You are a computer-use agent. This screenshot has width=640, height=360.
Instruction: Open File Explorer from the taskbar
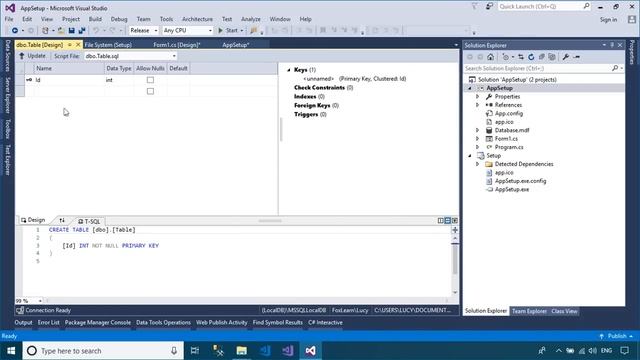pos(242,351)
